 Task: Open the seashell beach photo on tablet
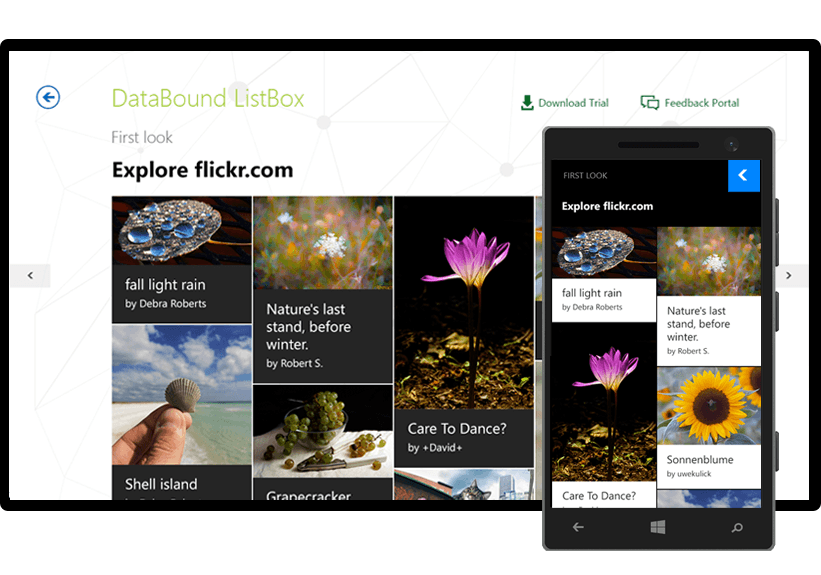182,395
